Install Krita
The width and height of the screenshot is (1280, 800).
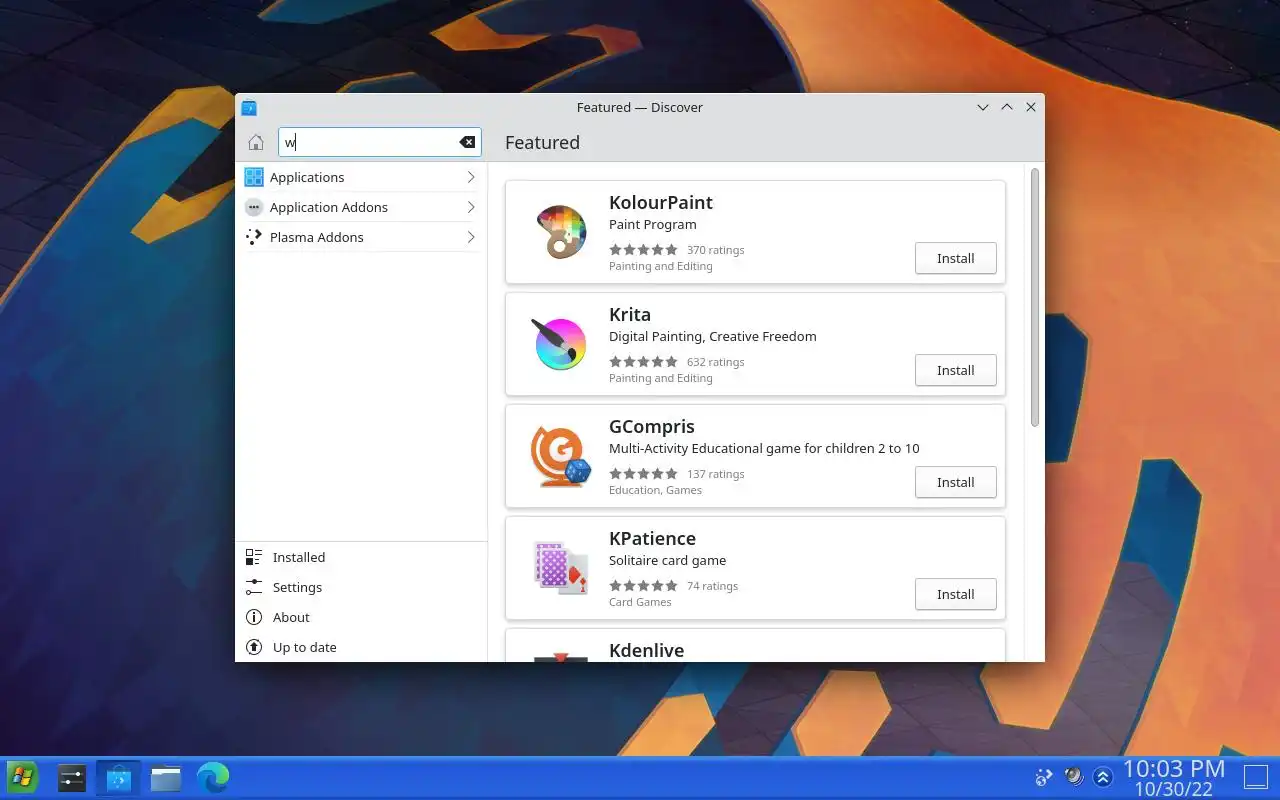coord(956,370)
